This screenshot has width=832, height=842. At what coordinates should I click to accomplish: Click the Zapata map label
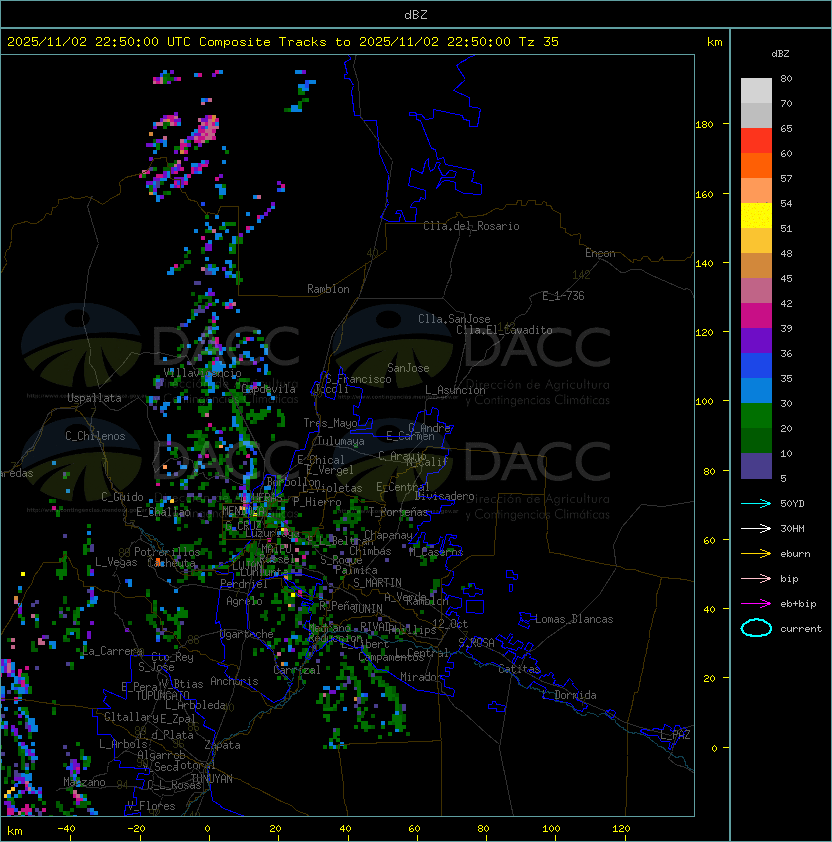(222, 745)
